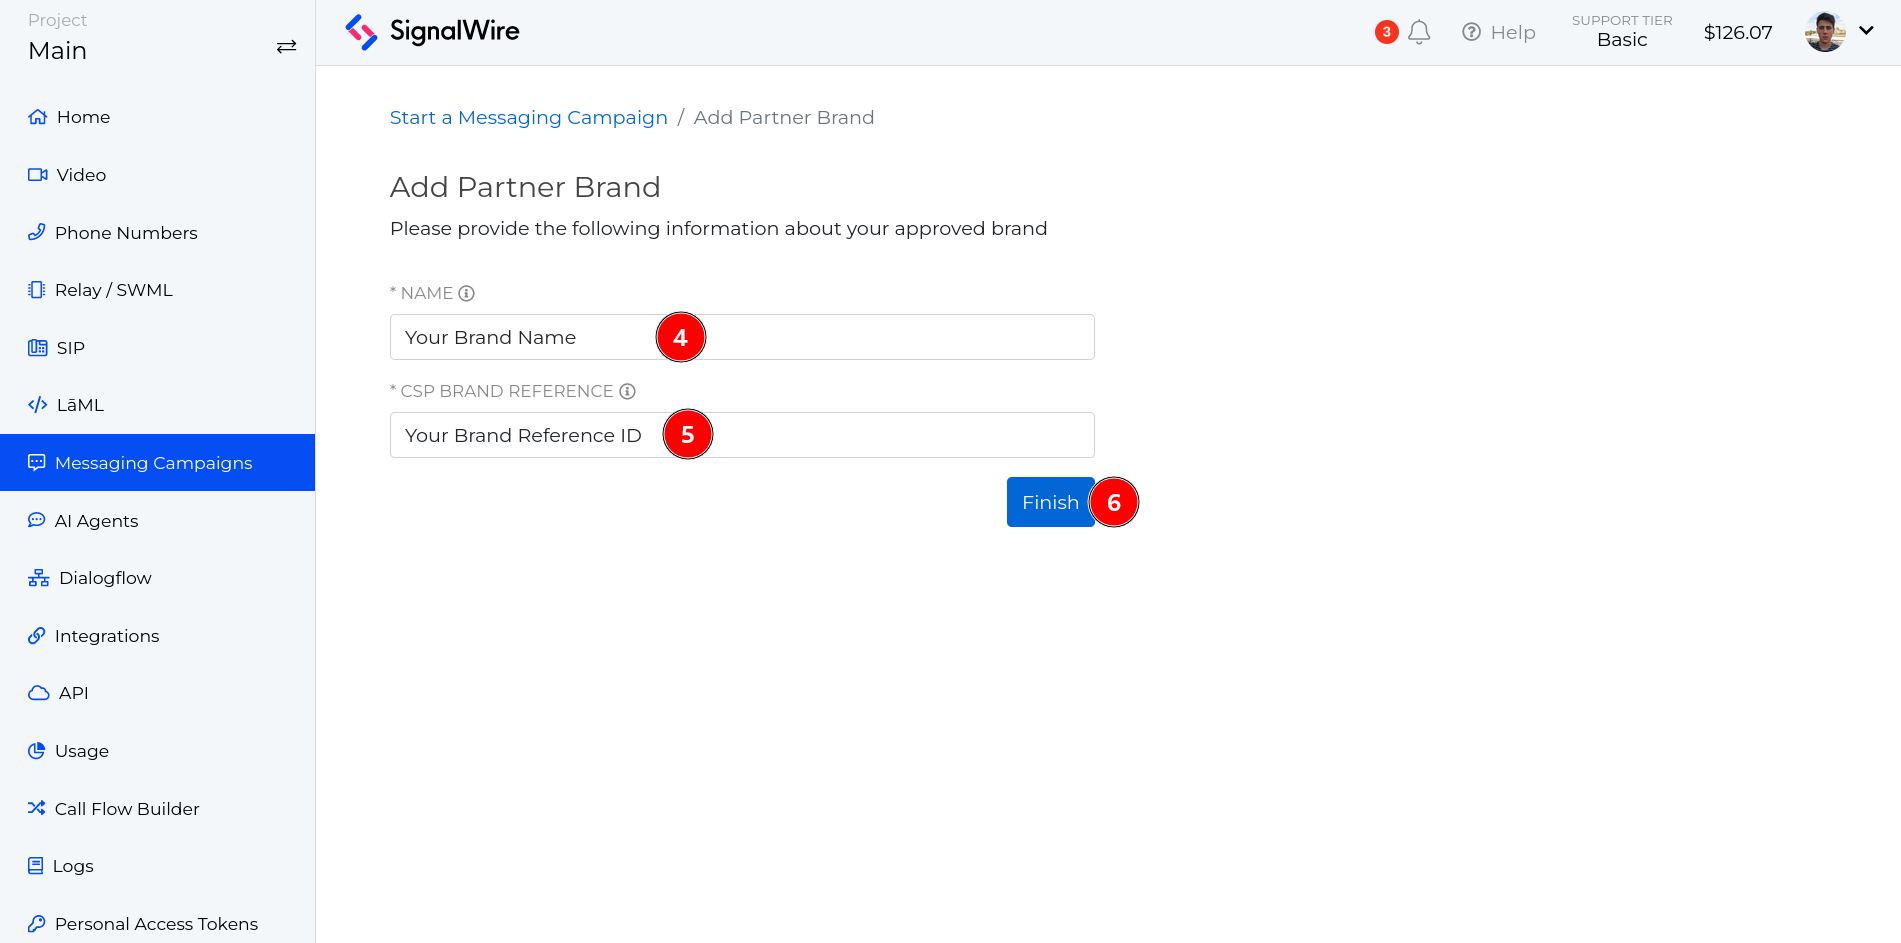Image resolution: width=1901 pixels, height=943 pixels.
Task: Select AI Agents in the sidebar
Action: point(97,520)
